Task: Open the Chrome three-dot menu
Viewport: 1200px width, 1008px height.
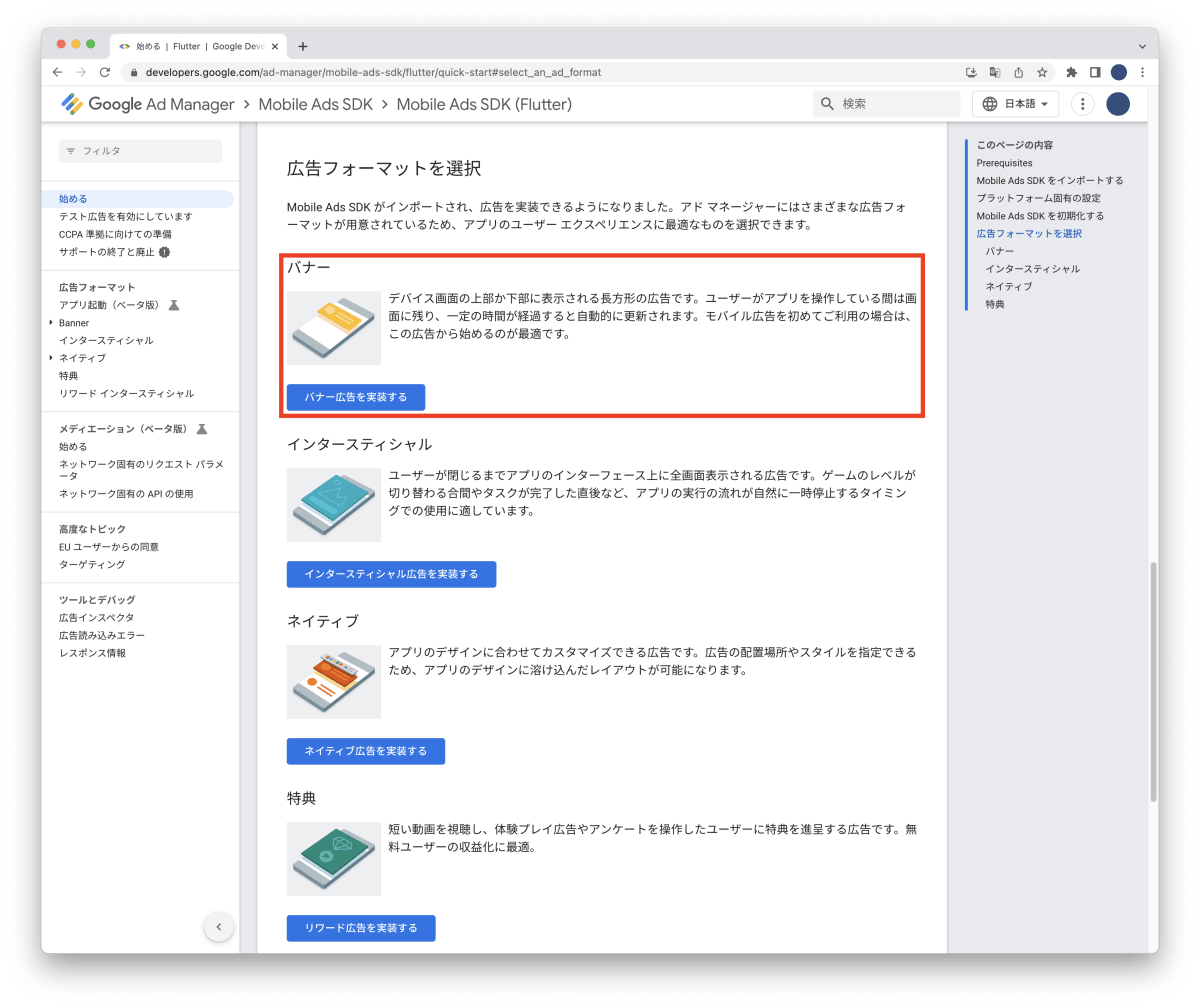Action: click(1142, 72)
